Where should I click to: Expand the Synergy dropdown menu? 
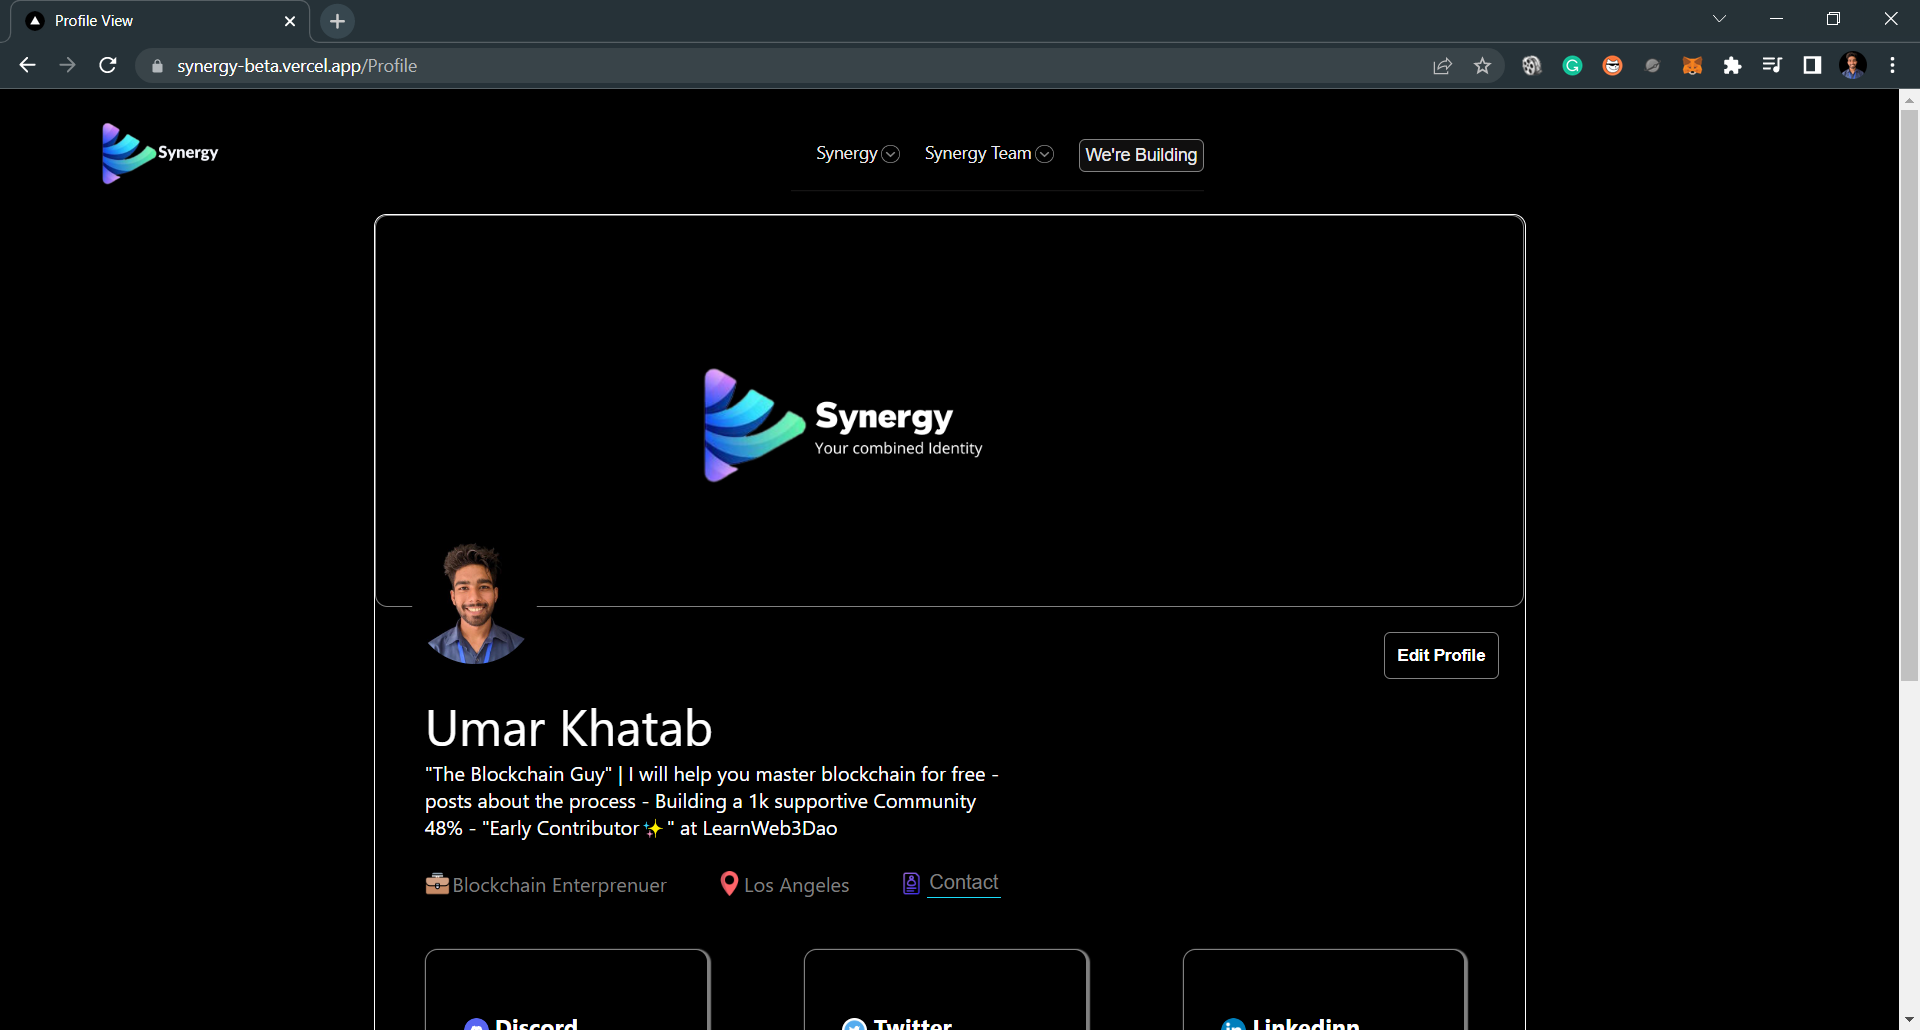tap(857, 154)
